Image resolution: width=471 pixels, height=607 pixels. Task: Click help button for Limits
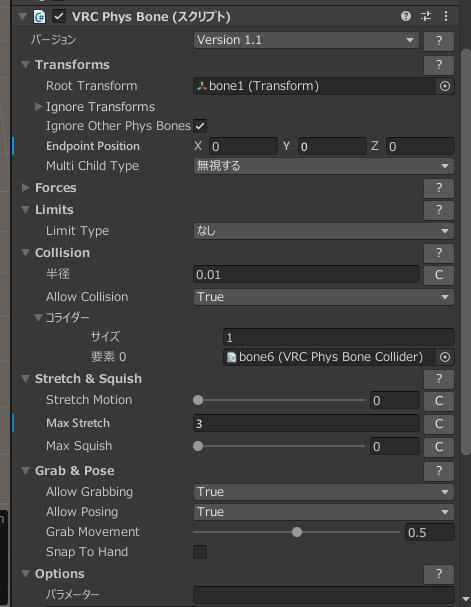click(x=439, y=210)
